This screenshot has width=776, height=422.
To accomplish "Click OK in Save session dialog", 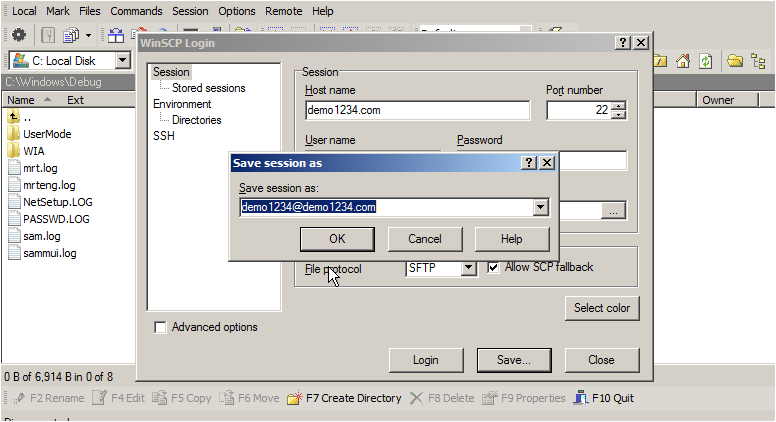I will [x=337, y=239].
